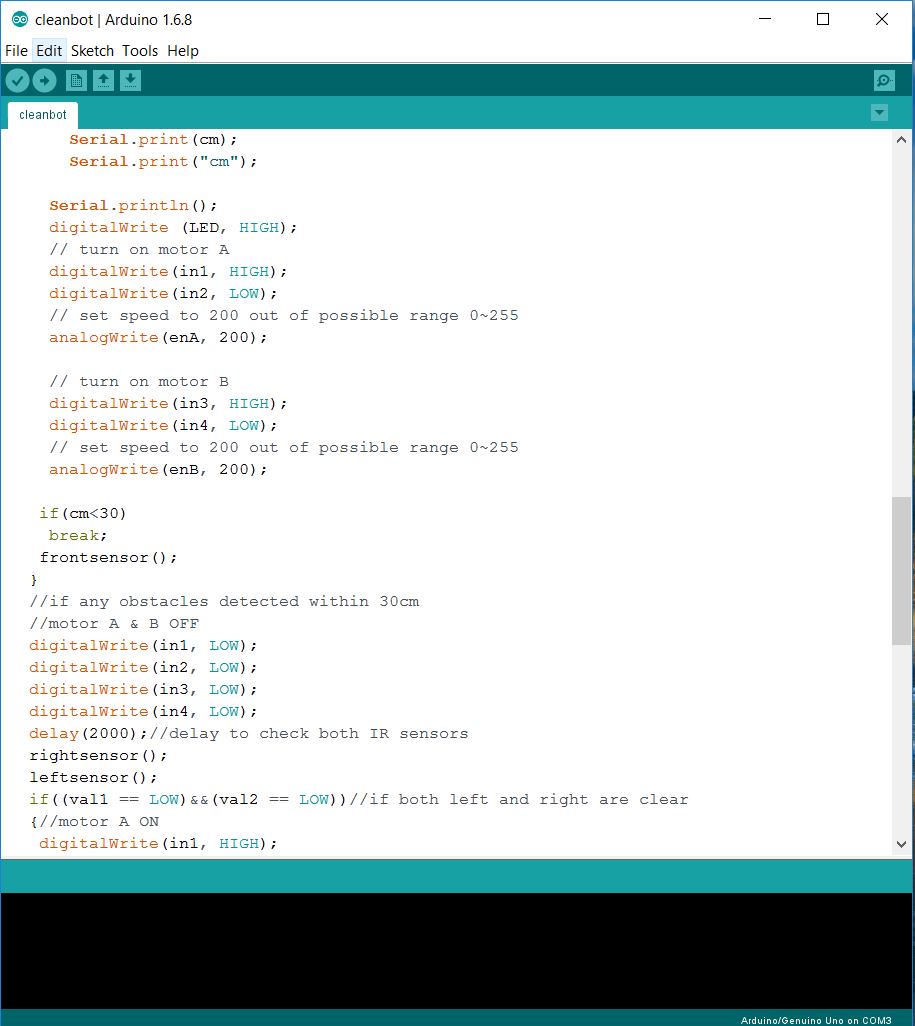Save the sketch with down-arrow icon
Viewport: 915px width, 1026px height.
(130, 80)
